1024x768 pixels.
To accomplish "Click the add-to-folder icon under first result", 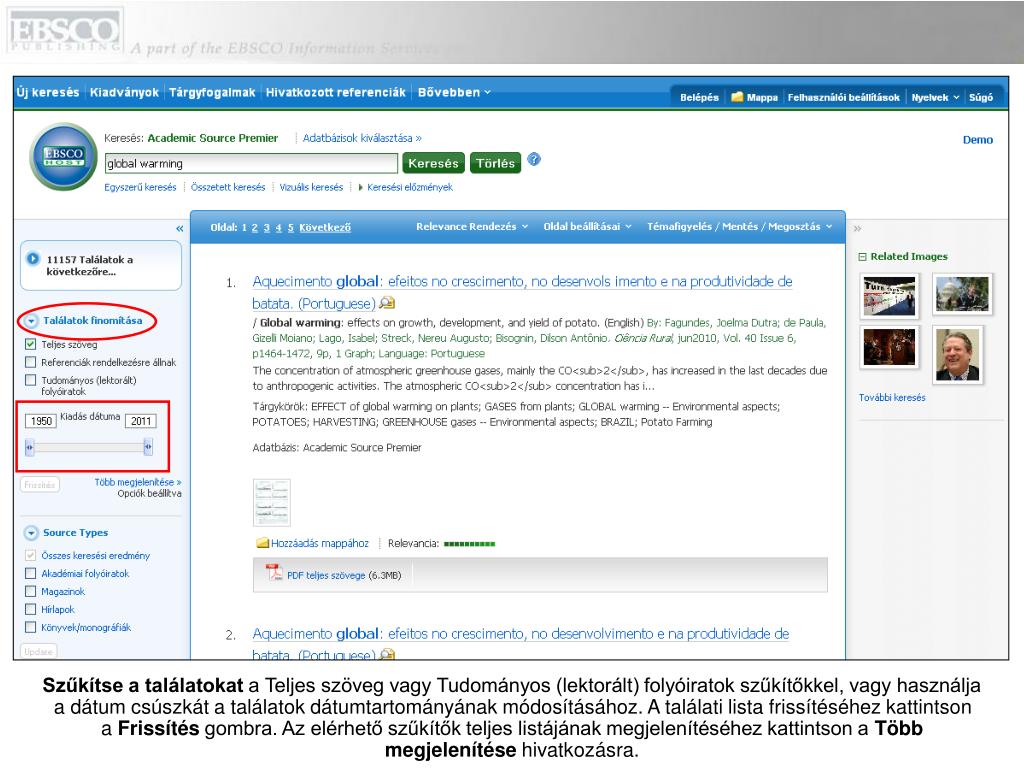I will (x=263, y=543).
